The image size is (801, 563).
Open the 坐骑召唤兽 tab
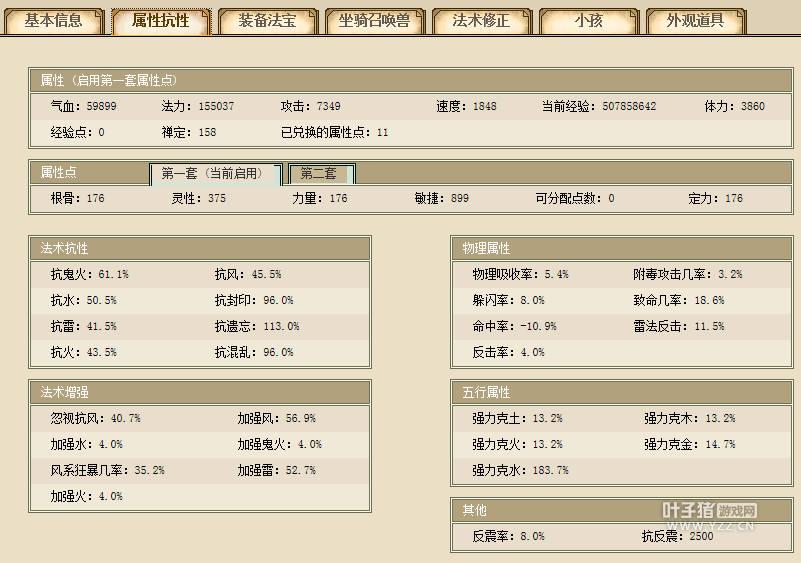pyautogui.click(x=374, y=21)
